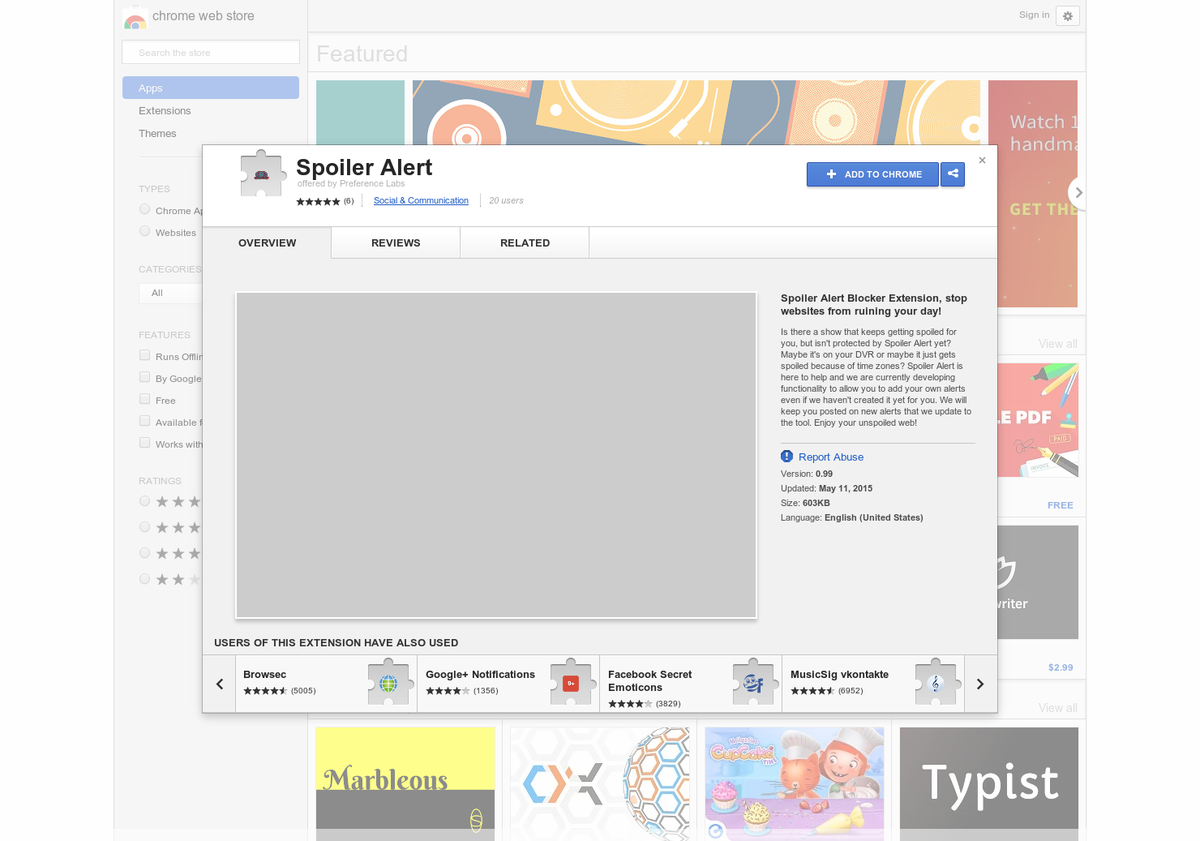Click Add to Chrome button

click(873, 174)
